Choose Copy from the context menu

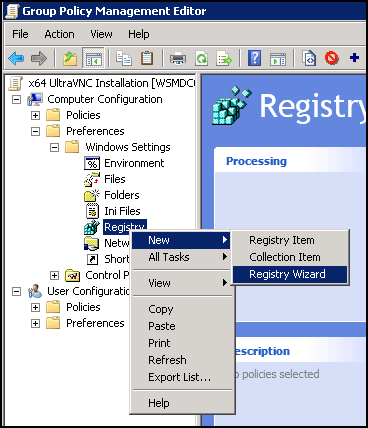tap(181, 309)
